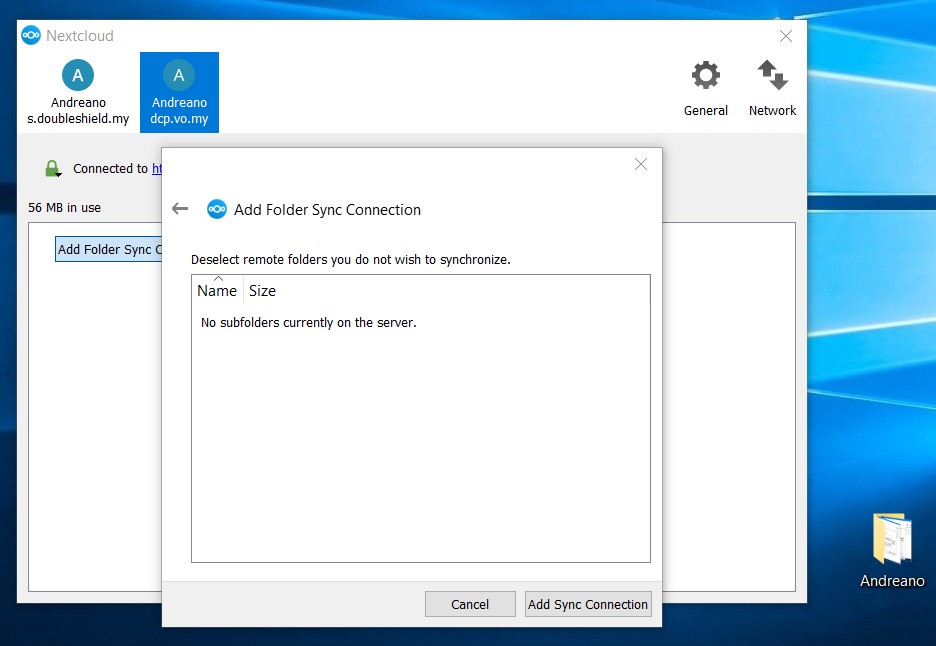Click the background Add Folder Sync button
Image resolution: width=936 pixels, height=646 pixels.
pyautogui.click(x=108, y=250)
